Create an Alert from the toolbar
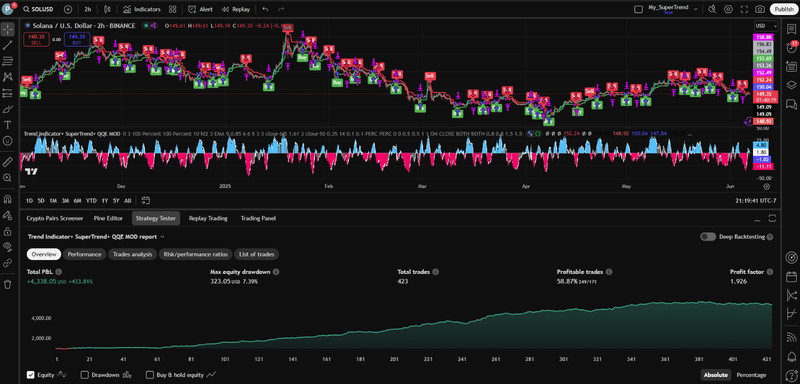800x384 pixels. pos(201,9)
